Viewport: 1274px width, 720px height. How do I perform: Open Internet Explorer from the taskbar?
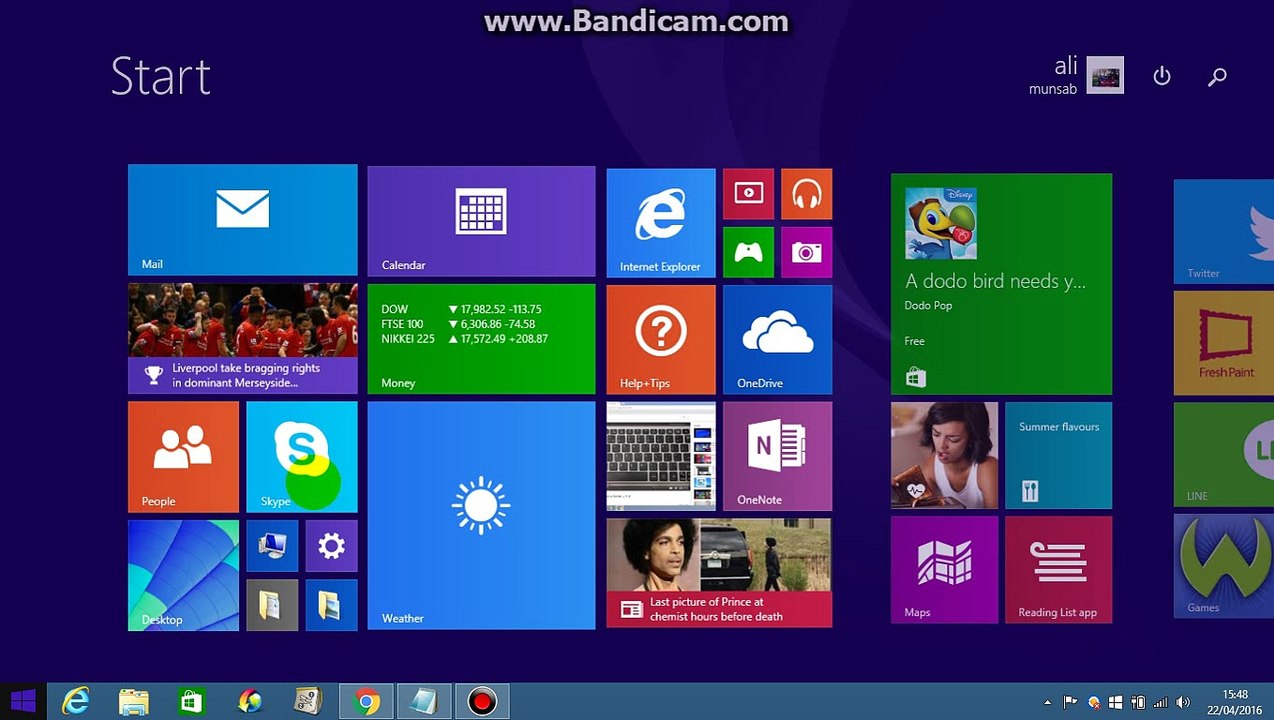(76, 702)
